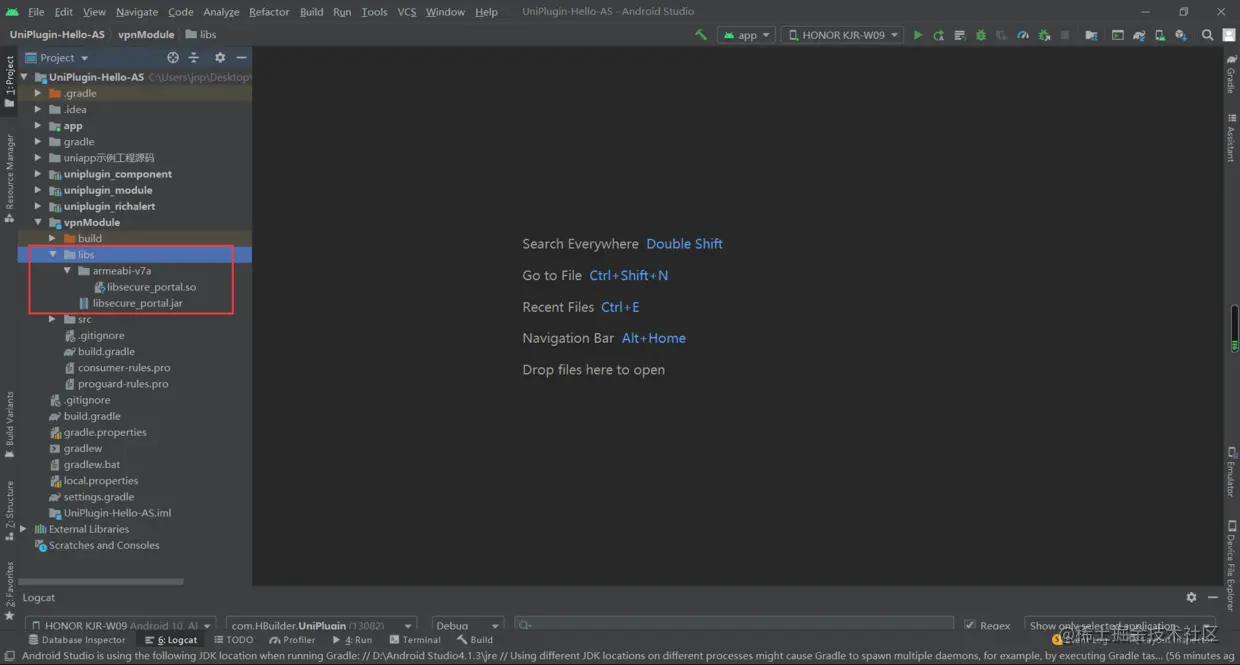Hide the Logcat panel with minus icon

[x=1212, y=597]
